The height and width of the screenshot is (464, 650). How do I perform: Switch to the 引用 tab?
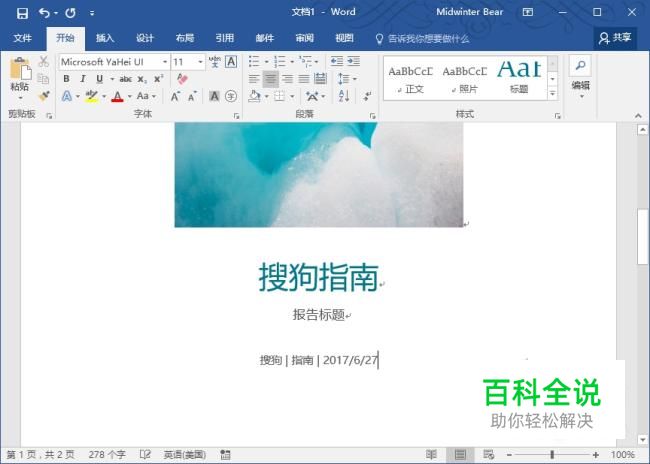coord(225,38)
